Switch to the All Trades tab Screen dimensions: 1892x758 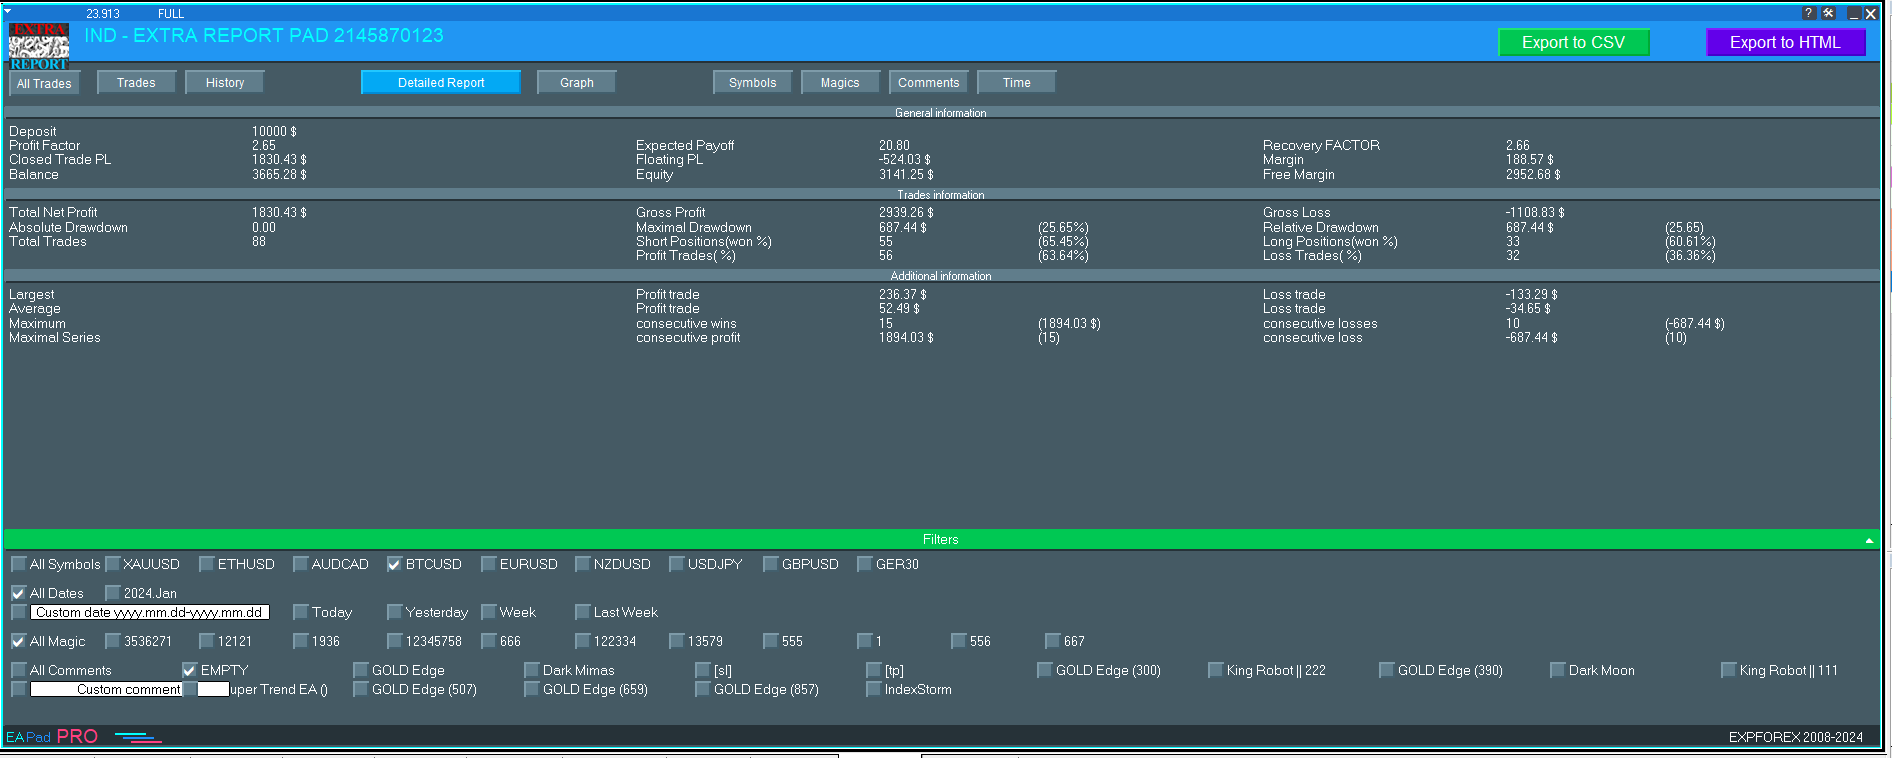click(x=44, y=83)
